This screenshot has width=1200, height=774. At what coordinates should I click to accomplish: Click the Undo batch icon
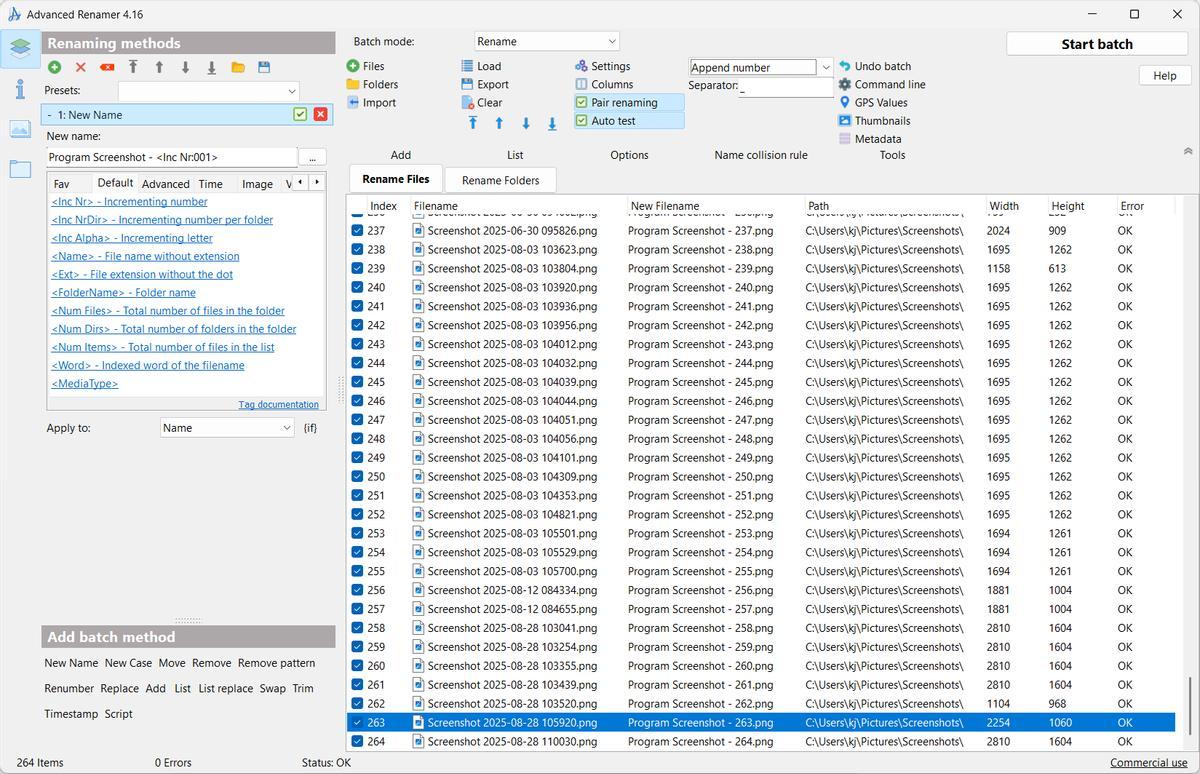845,66
